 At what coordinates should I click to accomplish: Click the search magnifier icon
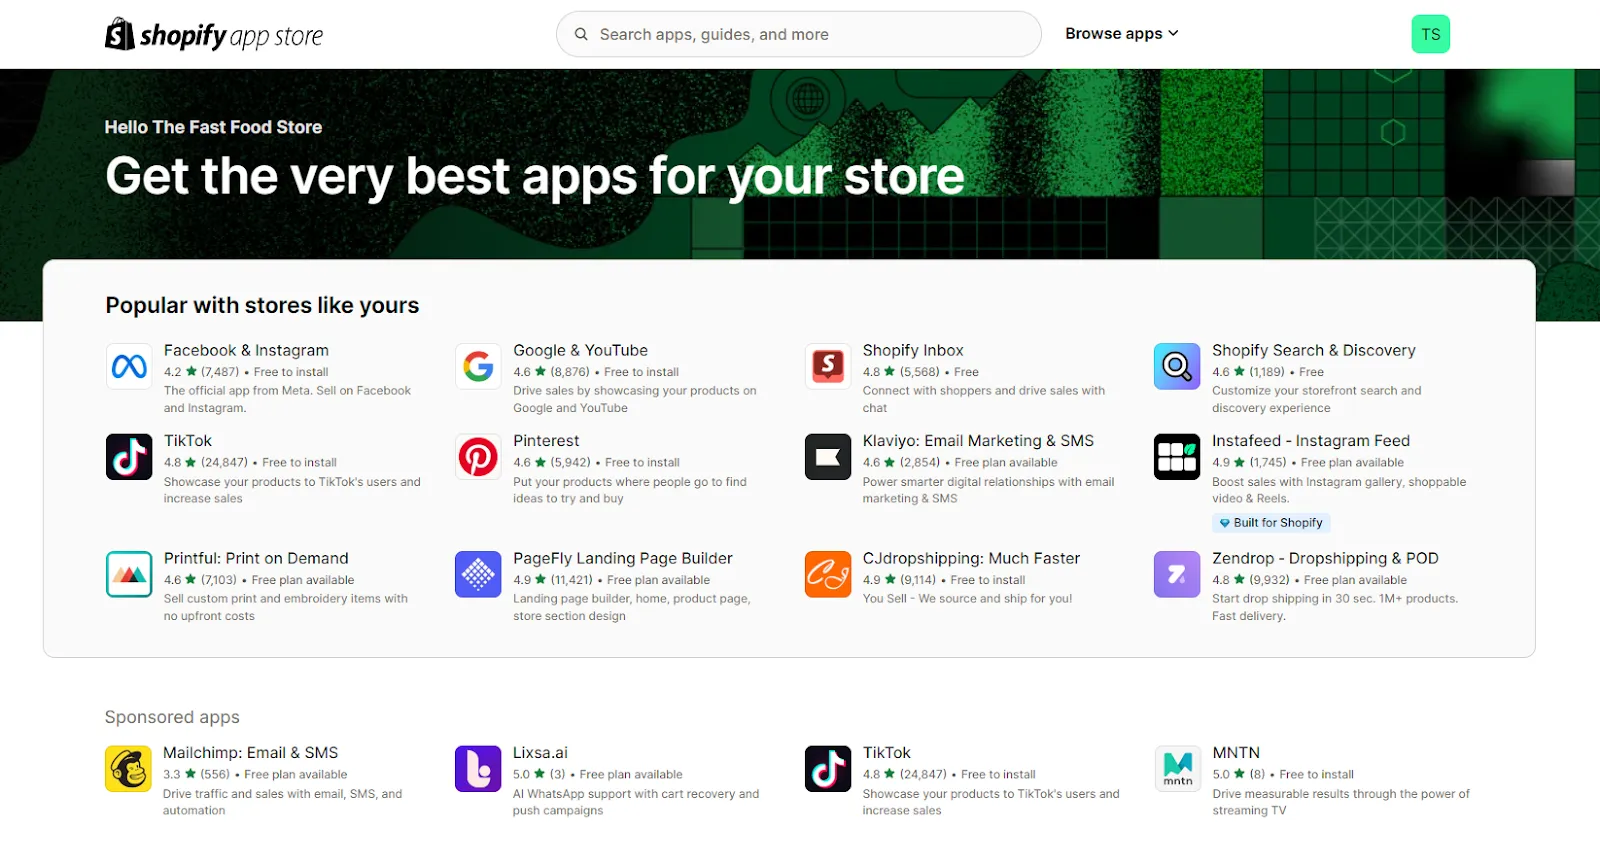(581, 34)
